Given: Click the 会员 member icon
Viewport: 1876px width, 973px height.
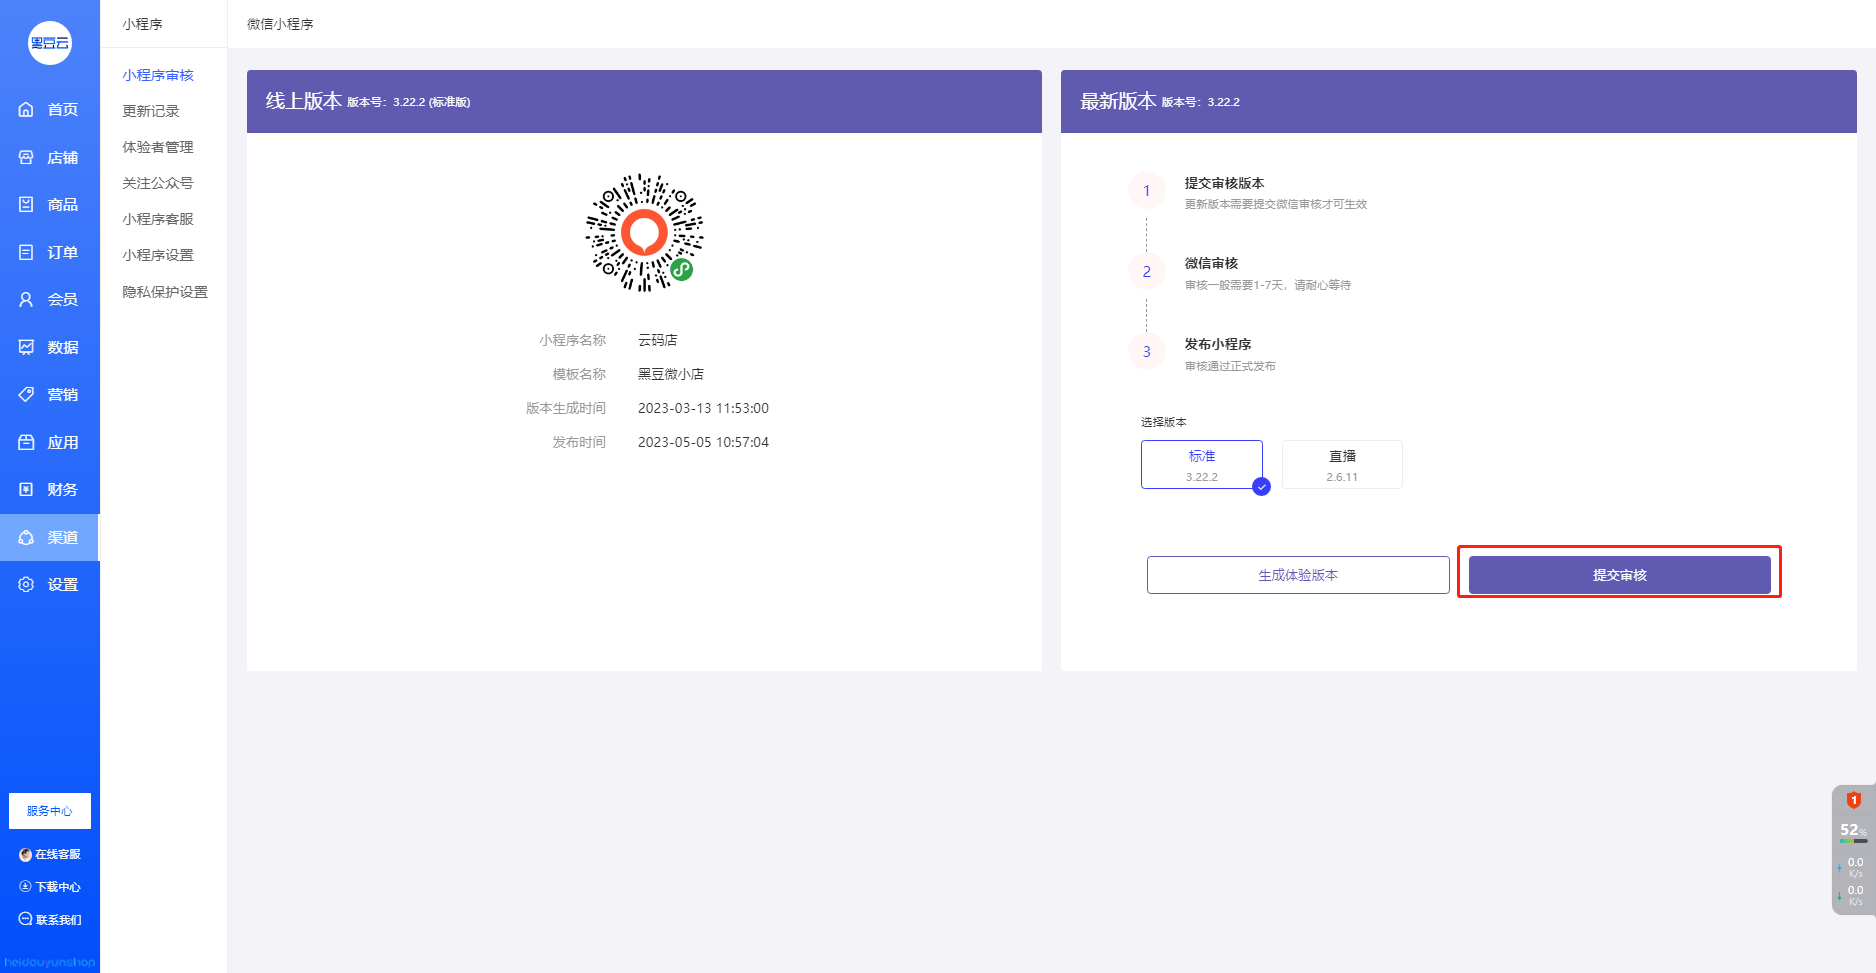Looking at the screenshot, I should click(26, 300).
